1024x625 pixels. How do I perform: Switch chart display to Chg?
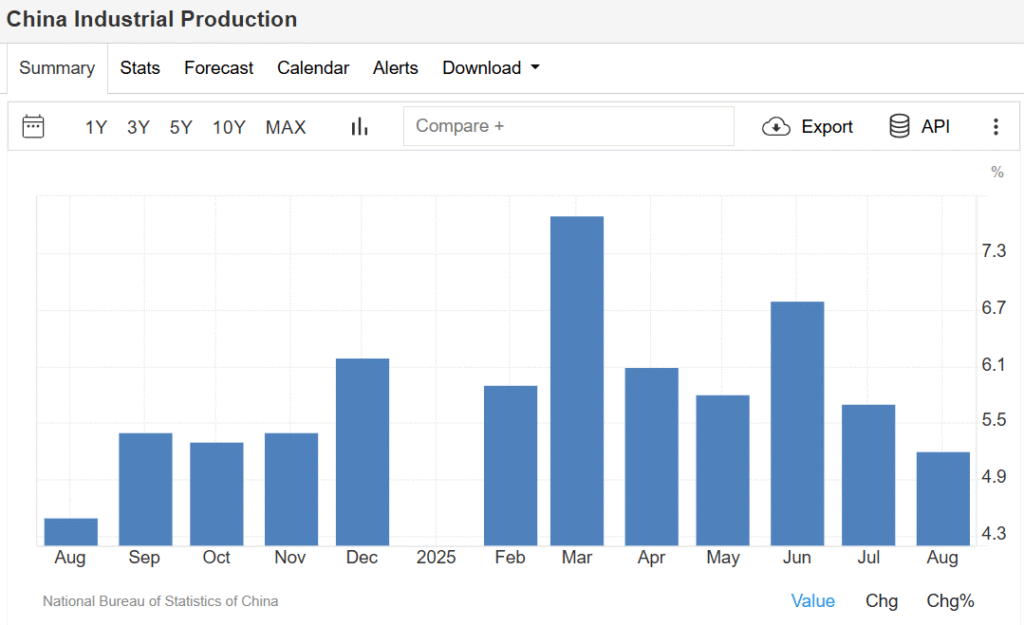881,601
